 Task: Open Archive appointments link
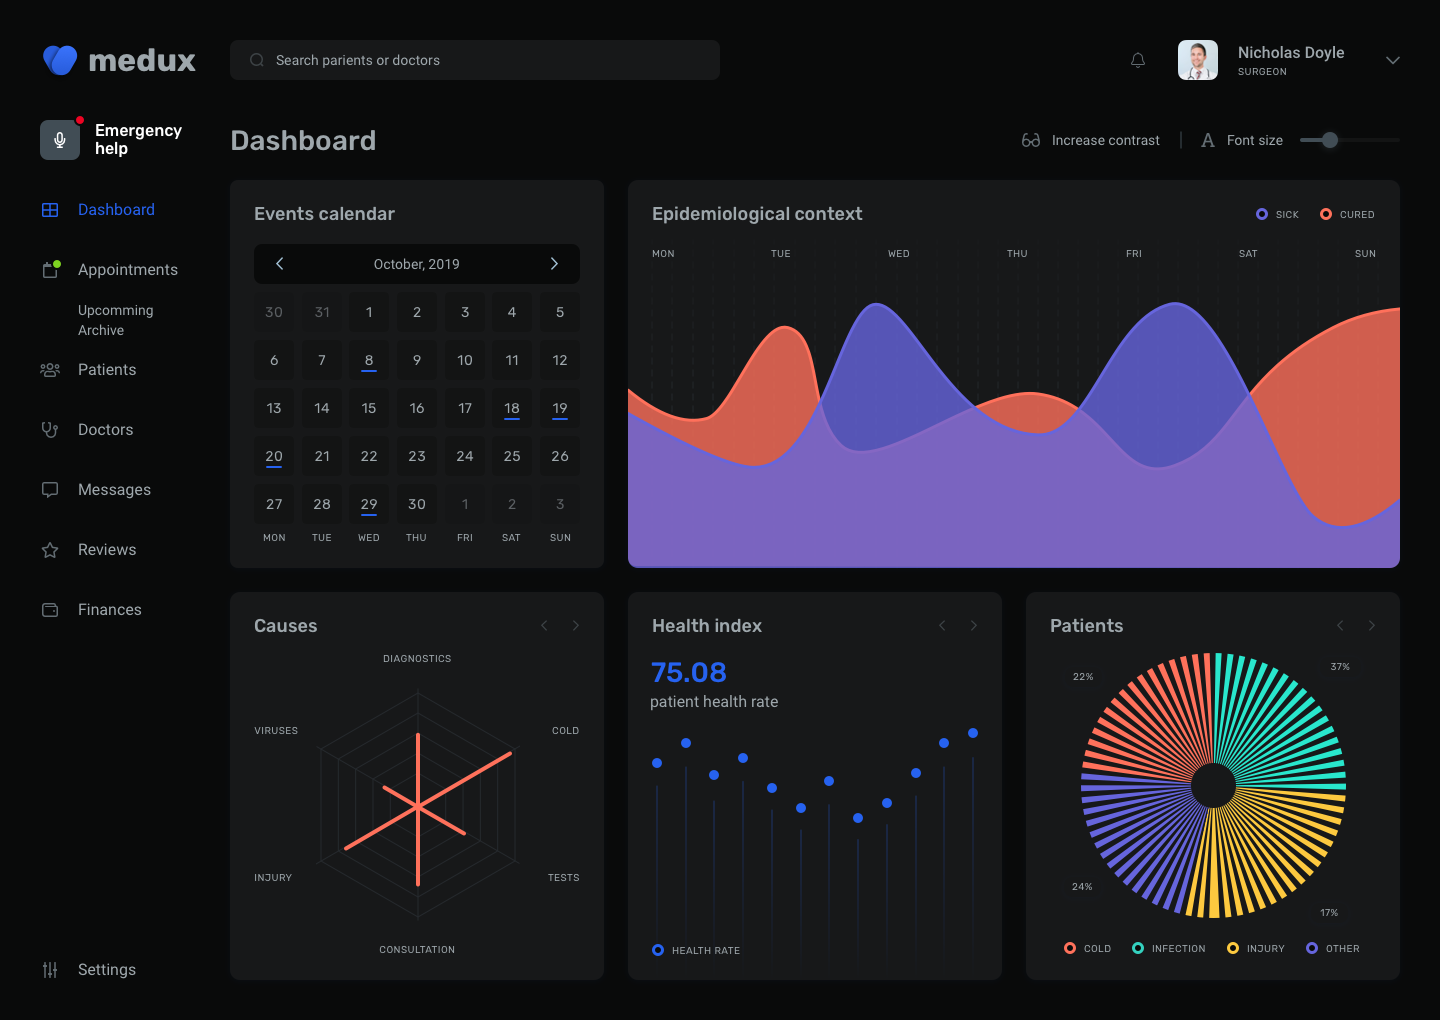[x=101, y=331]
